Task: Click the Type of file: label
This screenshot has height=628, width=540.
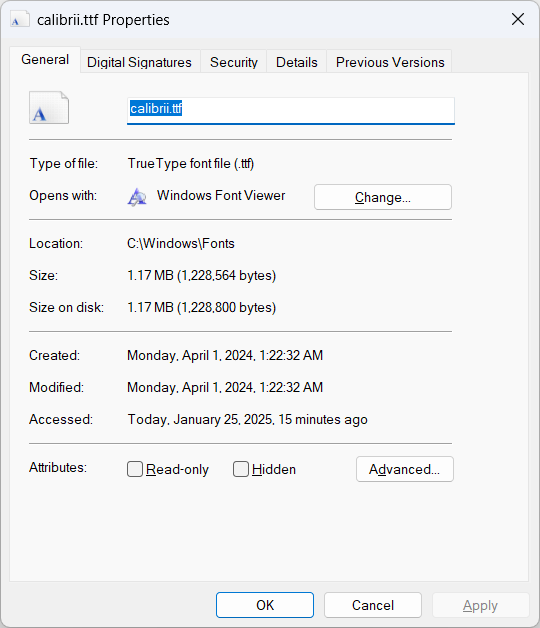Action: pos(64,163)
